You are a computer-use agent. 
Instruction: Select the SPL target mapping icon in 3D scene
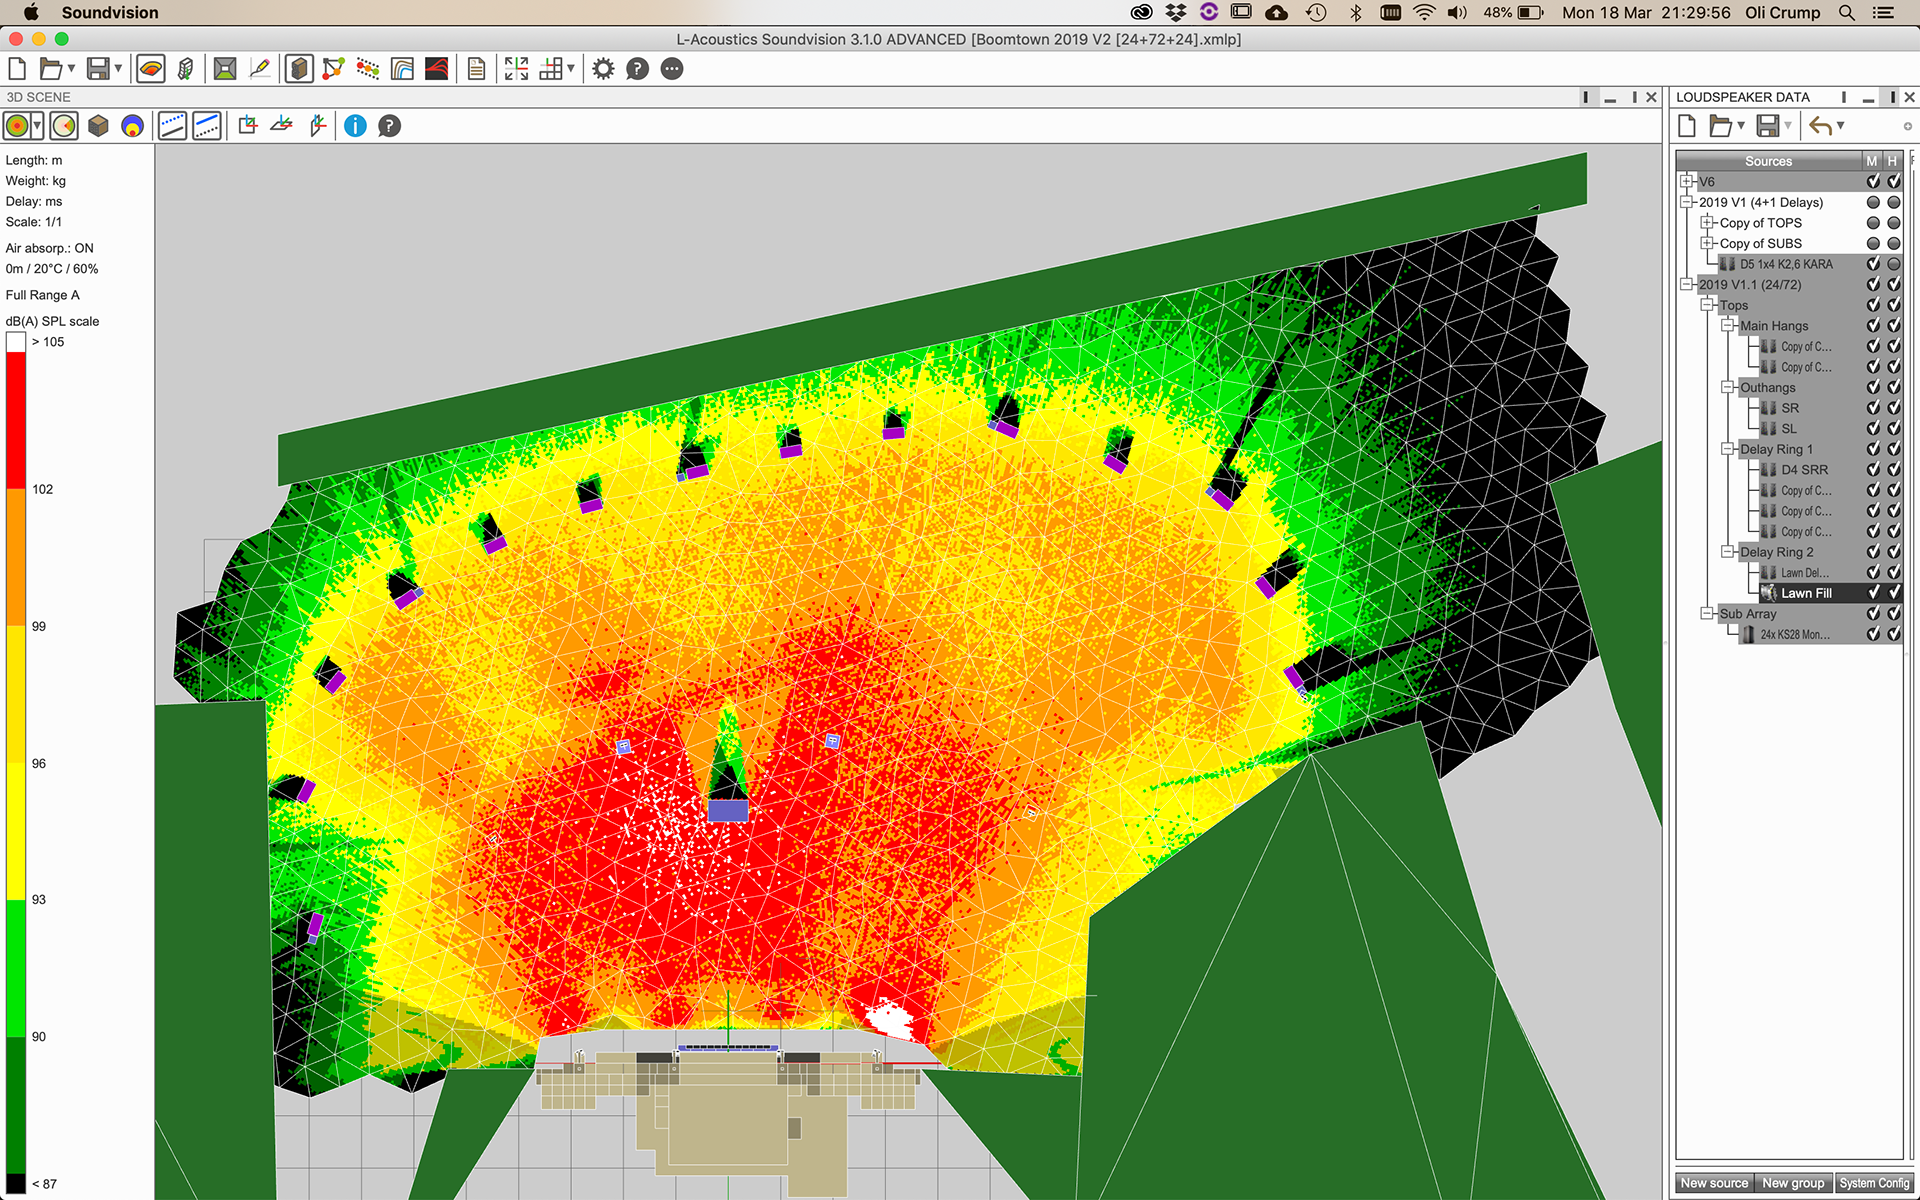tap(17, 126)
